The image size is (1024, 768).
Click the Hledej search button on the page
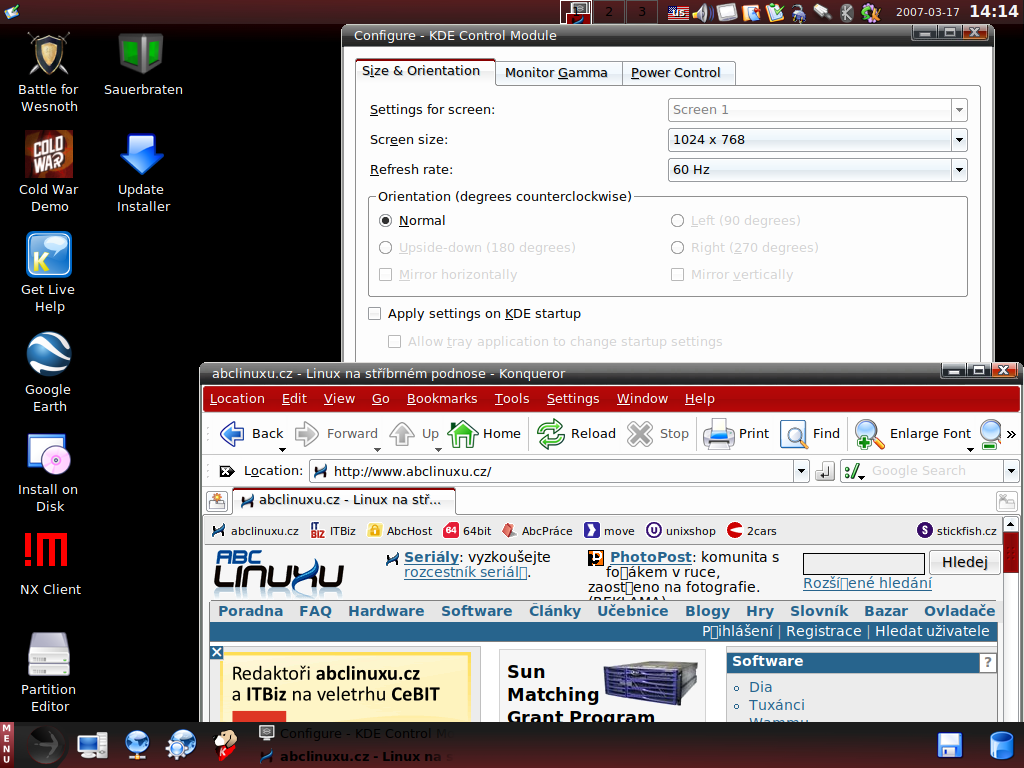coord(965,562)
